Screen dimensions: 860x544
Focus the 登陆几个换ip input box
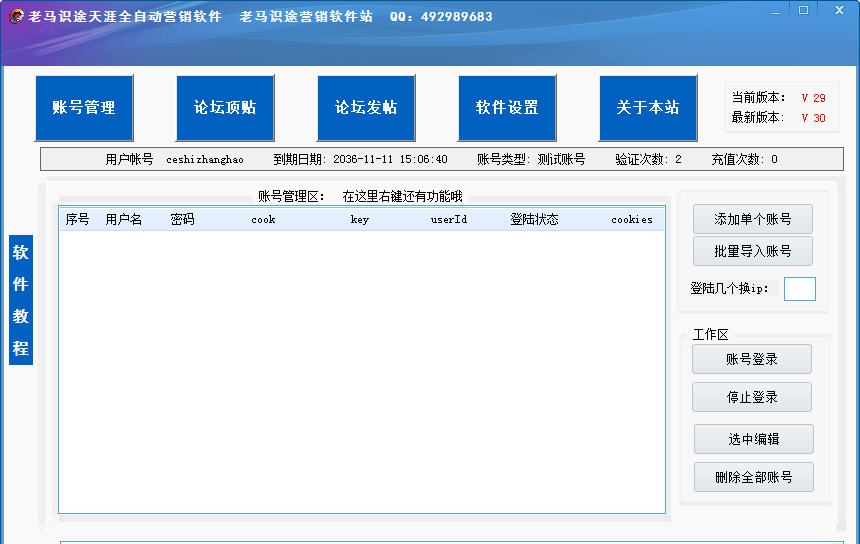click(x=799, y=289)
